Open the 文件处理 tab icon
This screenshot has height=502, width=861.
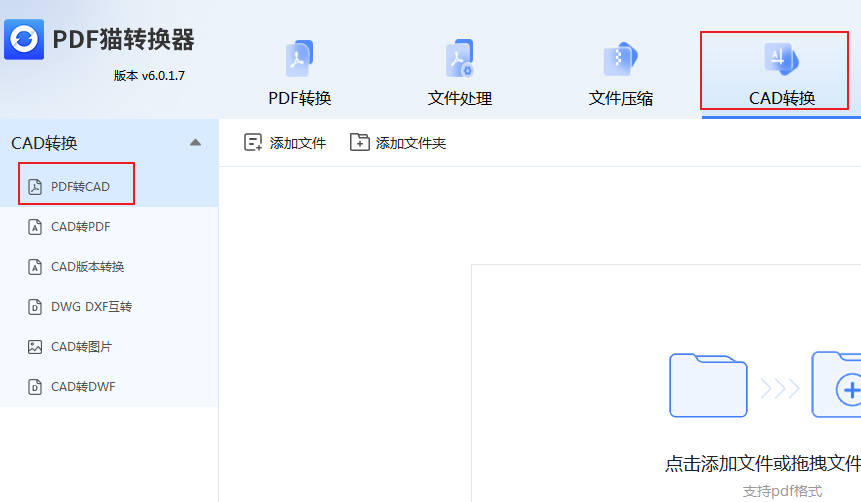point(460,58)
